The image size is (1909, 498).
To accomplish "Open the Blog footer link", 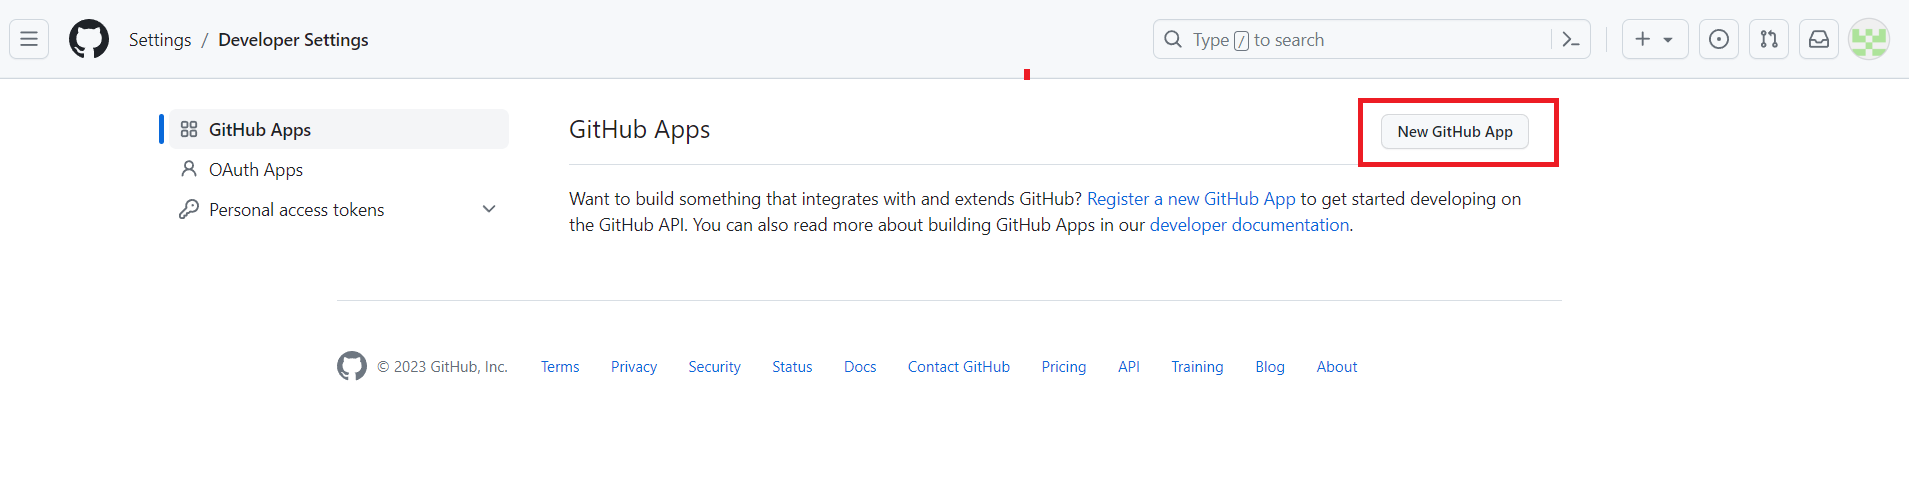I will (1270, 367).
